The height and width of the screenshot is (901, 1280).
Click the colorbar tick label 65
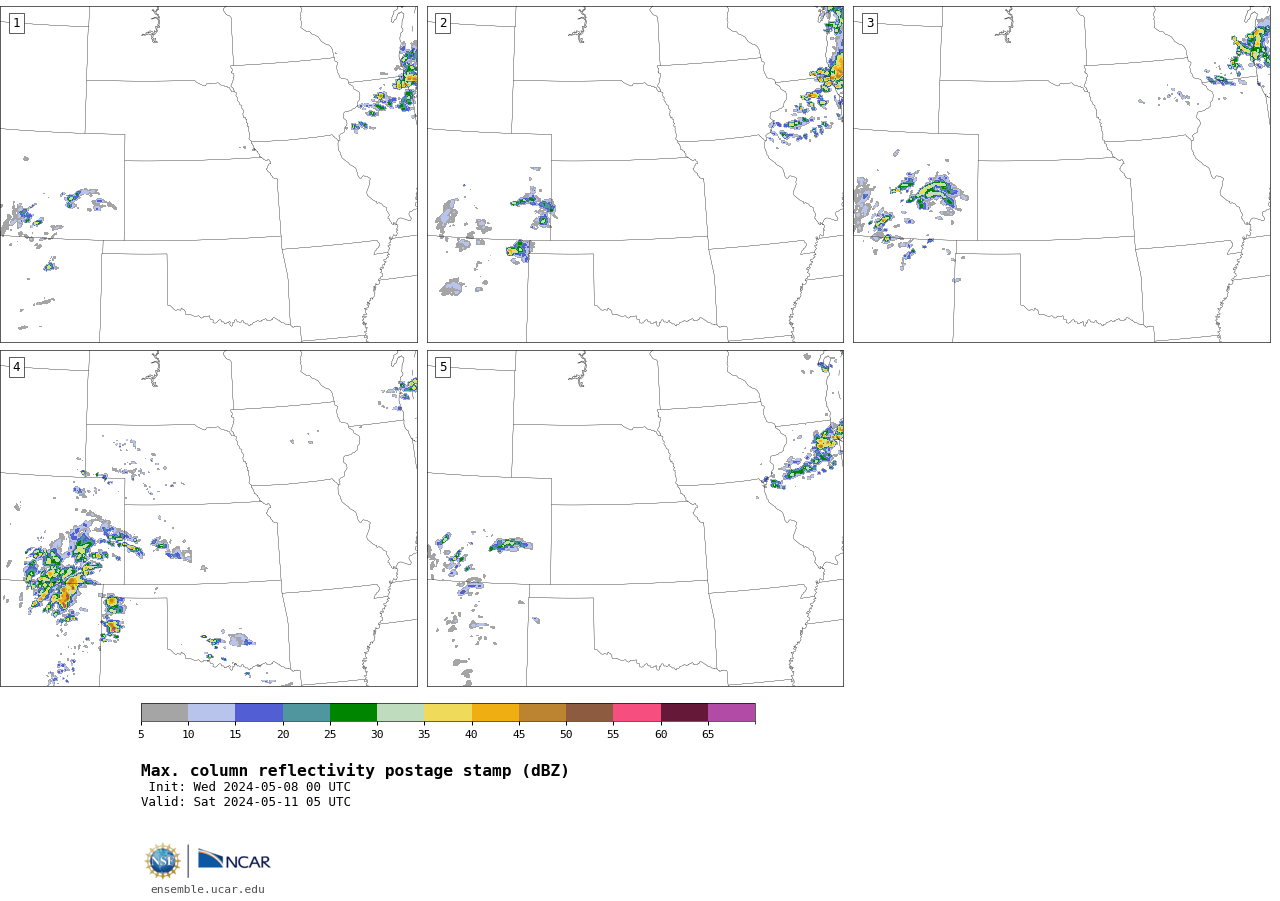pyautogui.click(x=708, y=734)
